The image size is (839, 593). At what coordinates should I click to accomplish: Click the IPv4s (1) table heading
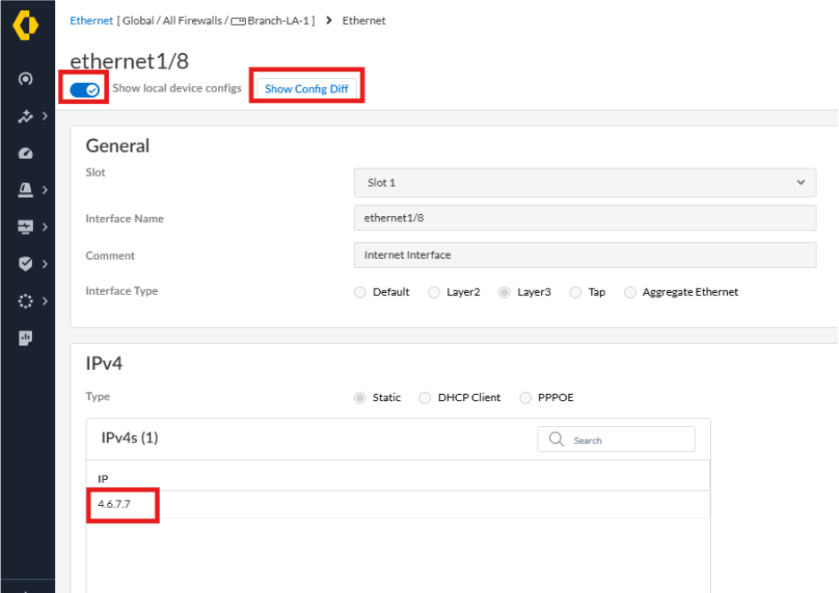[129, 438]
